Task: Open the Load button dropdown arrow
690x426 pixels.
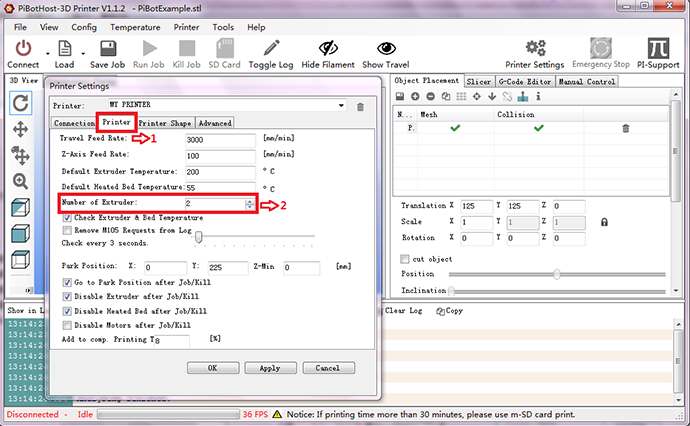Action: pos(83,54)
